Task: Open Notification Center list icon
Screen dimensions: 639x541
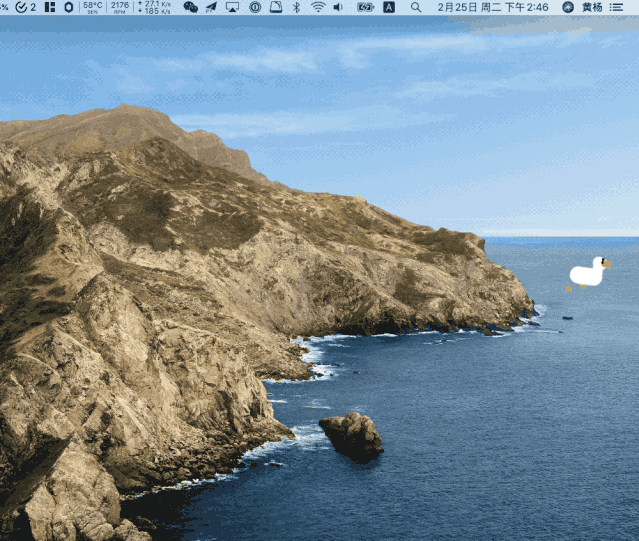Action: point(616,7)
